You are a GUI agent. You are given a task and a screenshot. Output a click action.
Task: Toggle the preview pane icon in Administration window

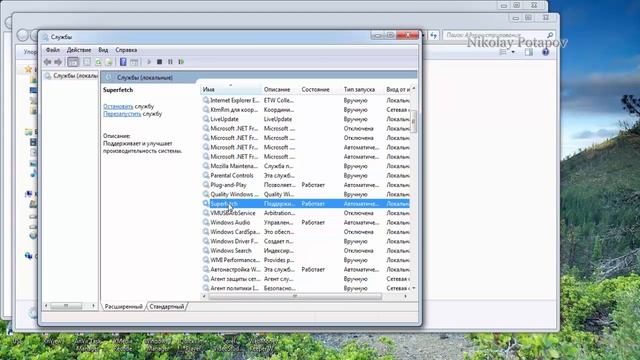tap(529, 52)
